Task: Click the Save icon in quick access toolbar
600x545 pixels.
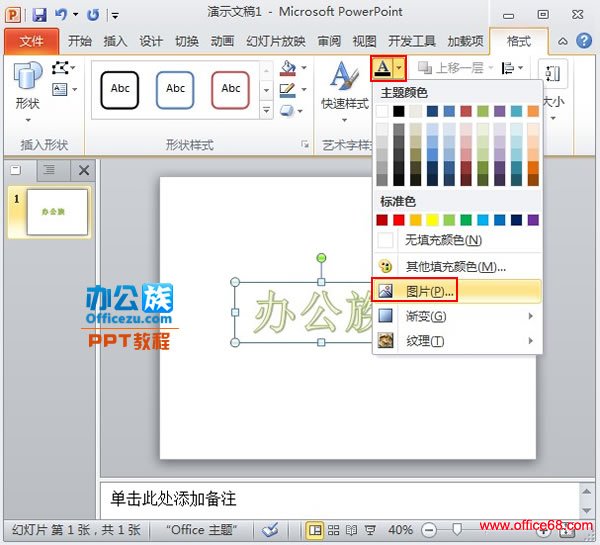Action: 39,15
